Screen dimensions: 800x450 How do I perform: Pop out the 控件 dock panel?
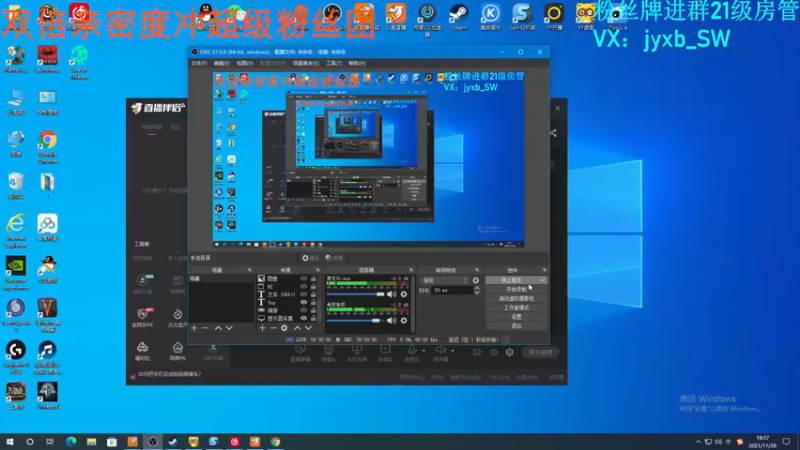pyautogui.click(x=544, y=270)
